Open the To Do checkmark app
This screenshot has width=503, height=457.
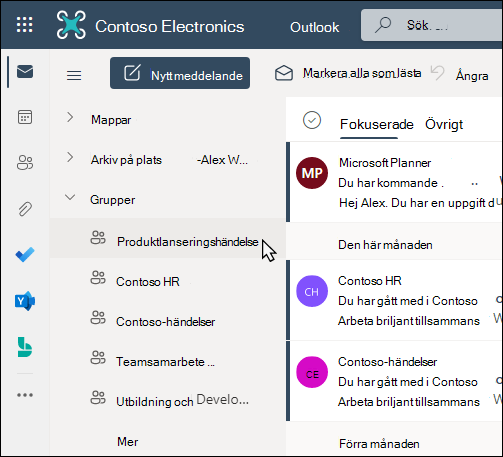pos(25,254)
